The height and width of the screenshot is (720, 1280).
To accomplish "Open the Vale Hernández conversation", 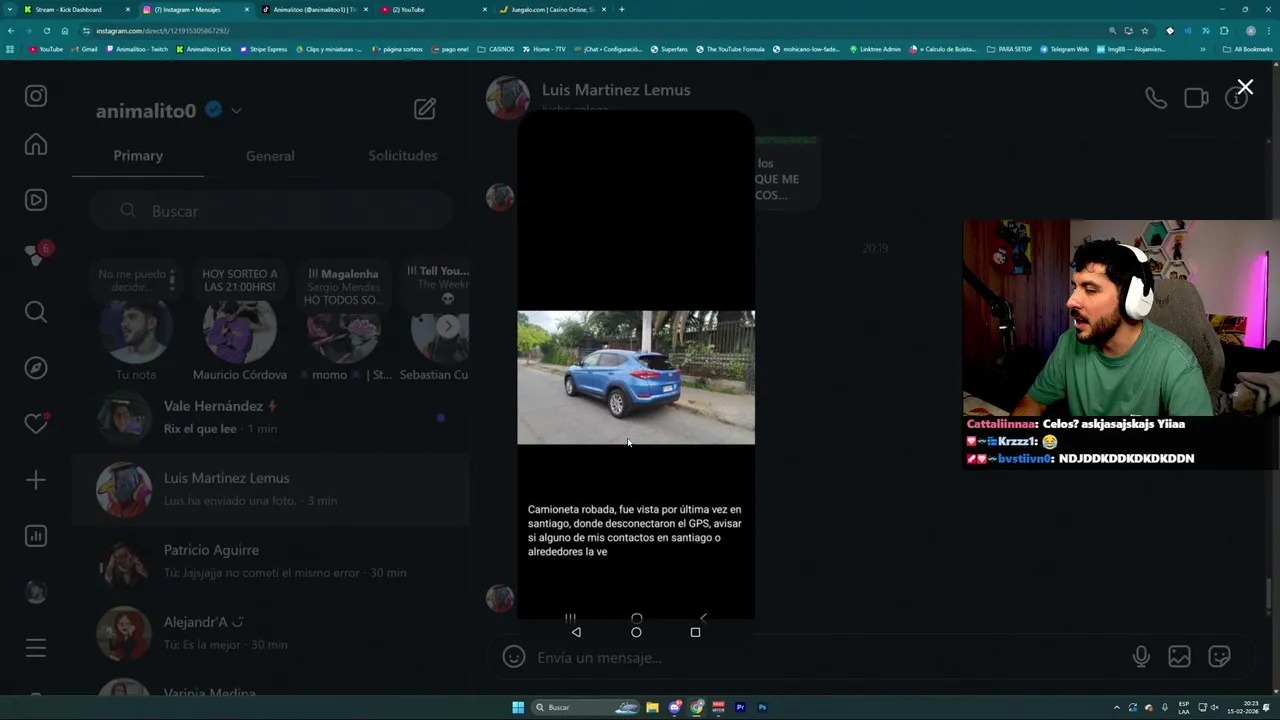I will (x=270, y=417).
